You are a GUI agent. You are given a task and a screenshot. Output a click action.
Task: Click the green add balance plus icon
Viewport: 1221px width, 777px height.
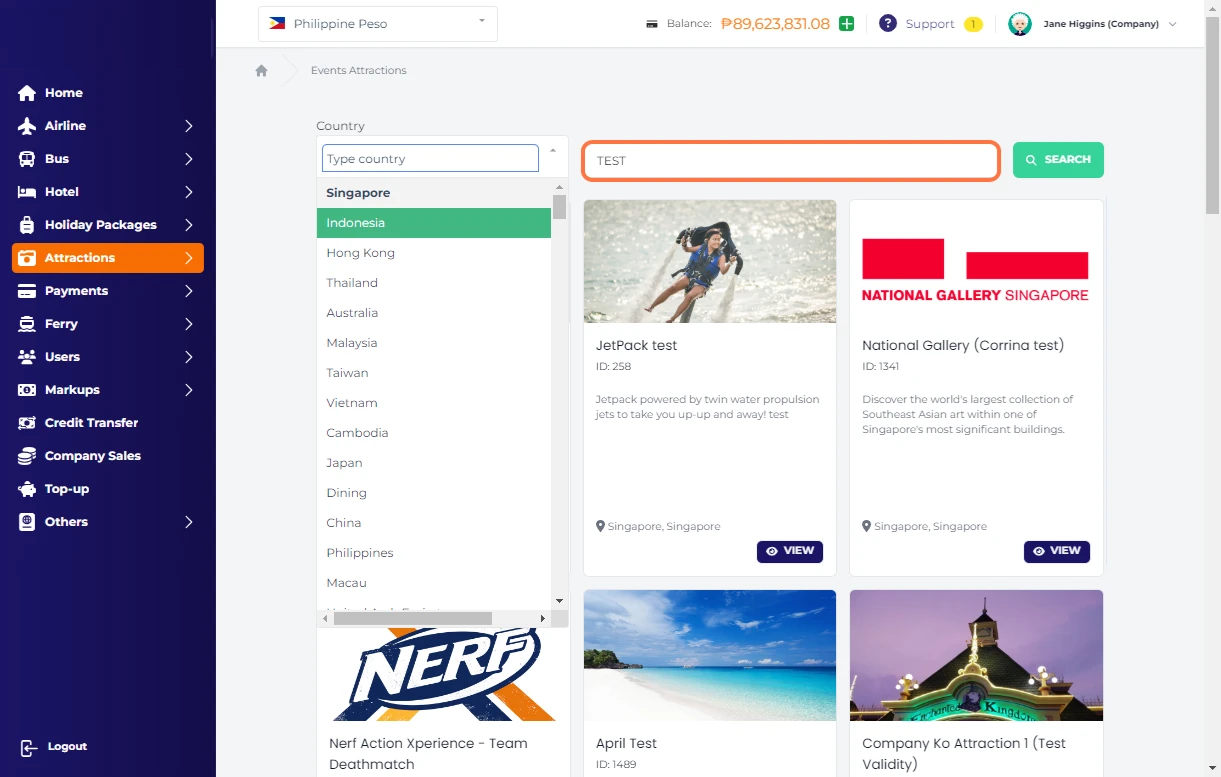point(846,24)
